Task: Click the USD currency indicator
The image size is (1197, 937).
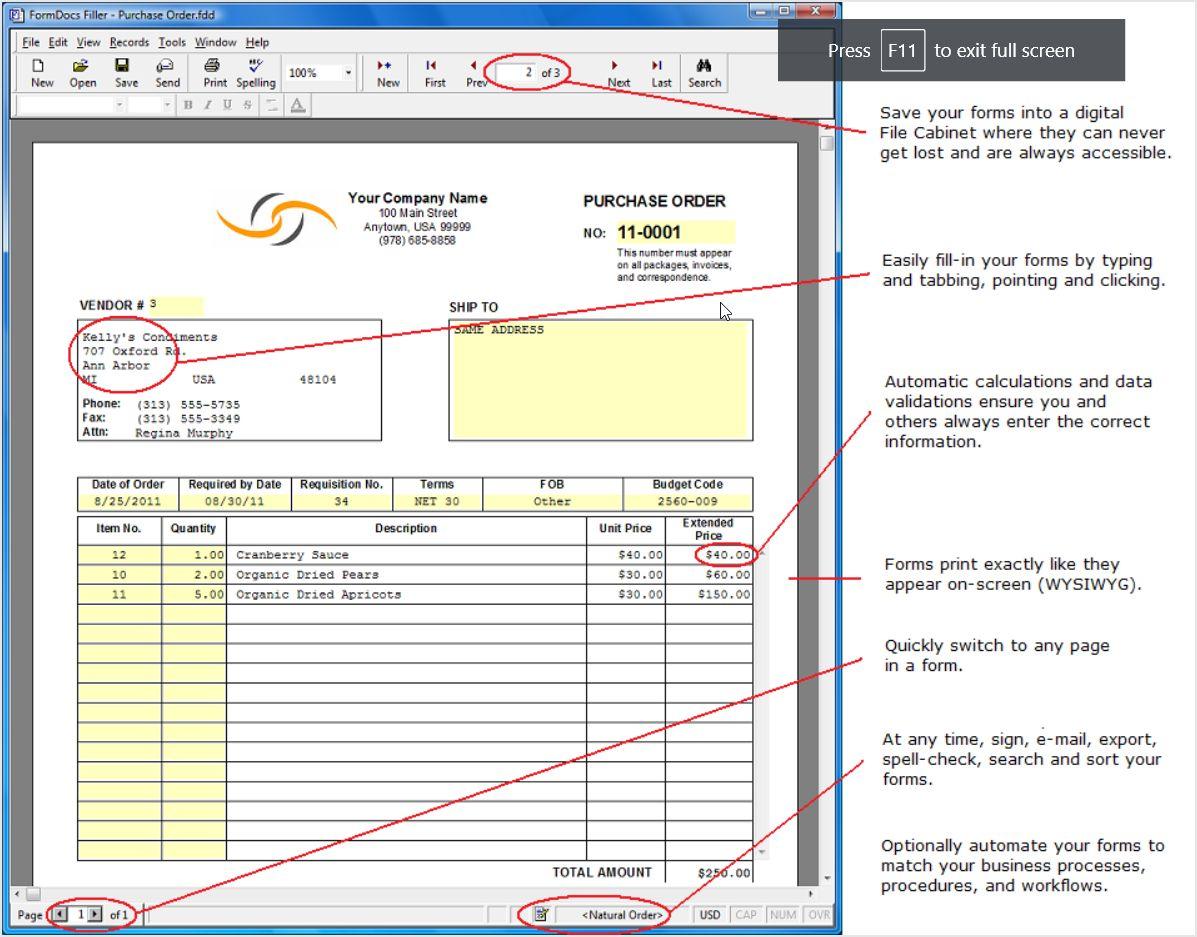Action: [x=710, y=915]
